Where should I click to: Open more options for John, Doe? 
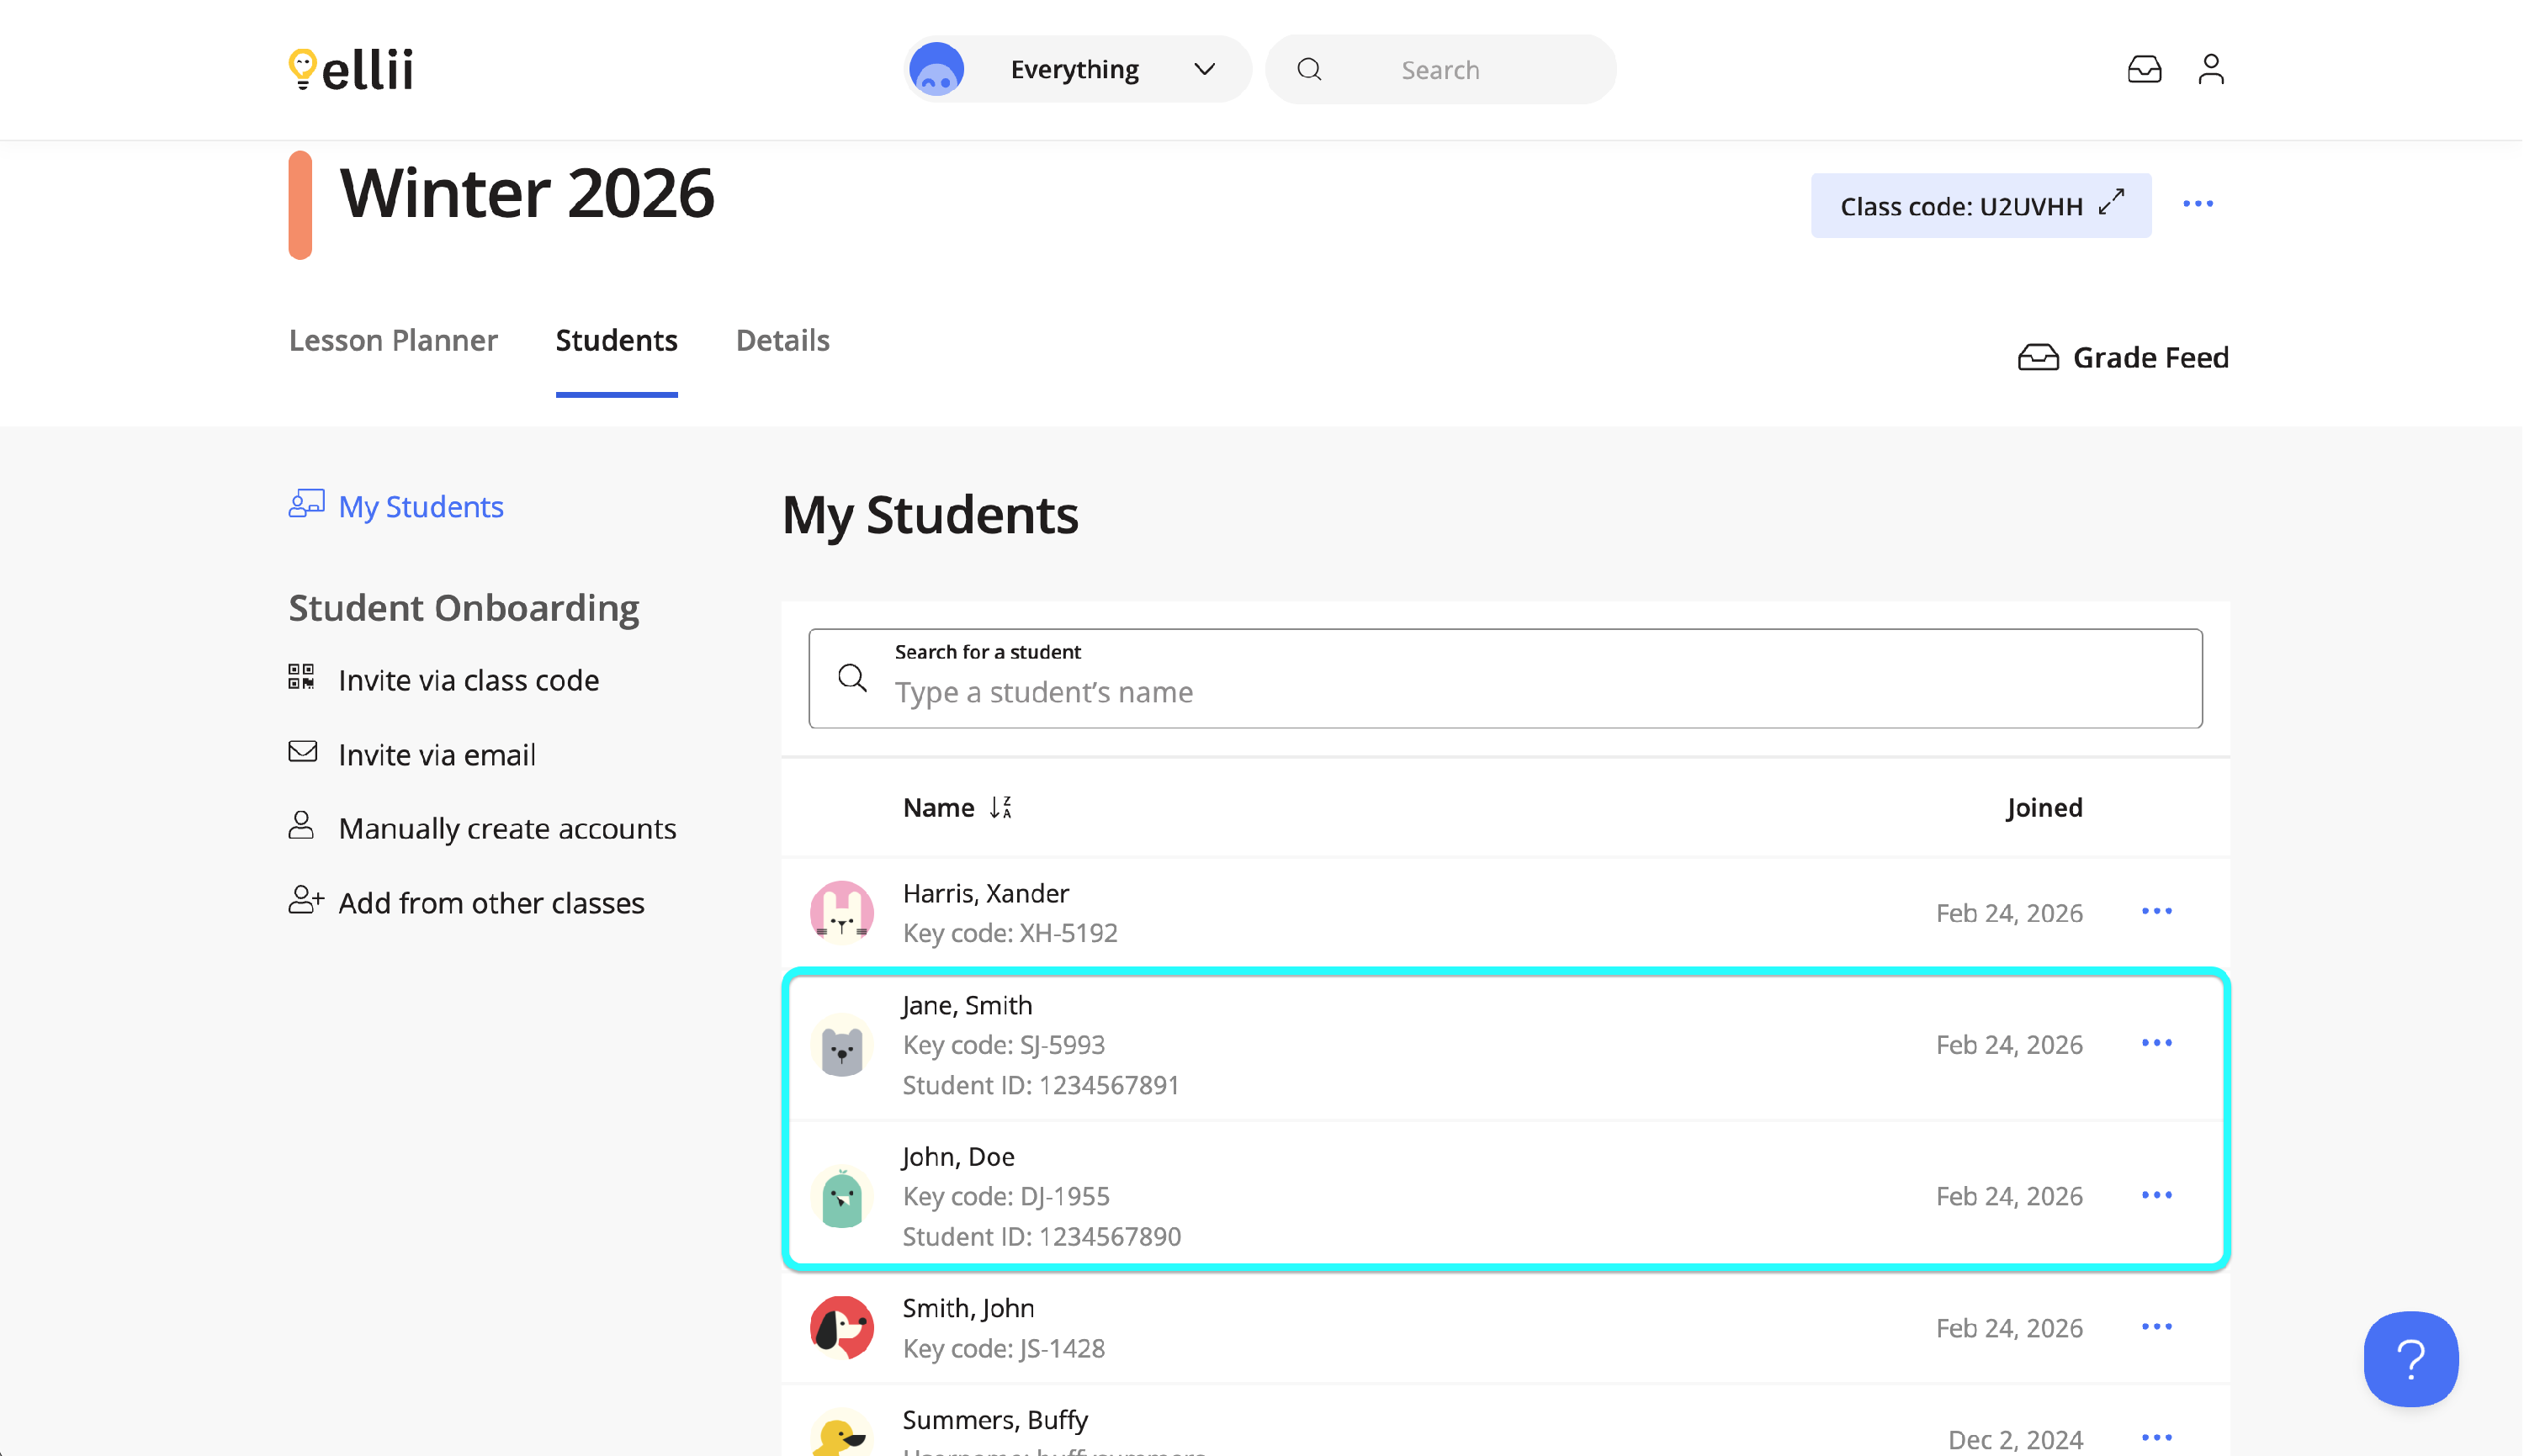pyautogui.click(x=2156, y=1195)
